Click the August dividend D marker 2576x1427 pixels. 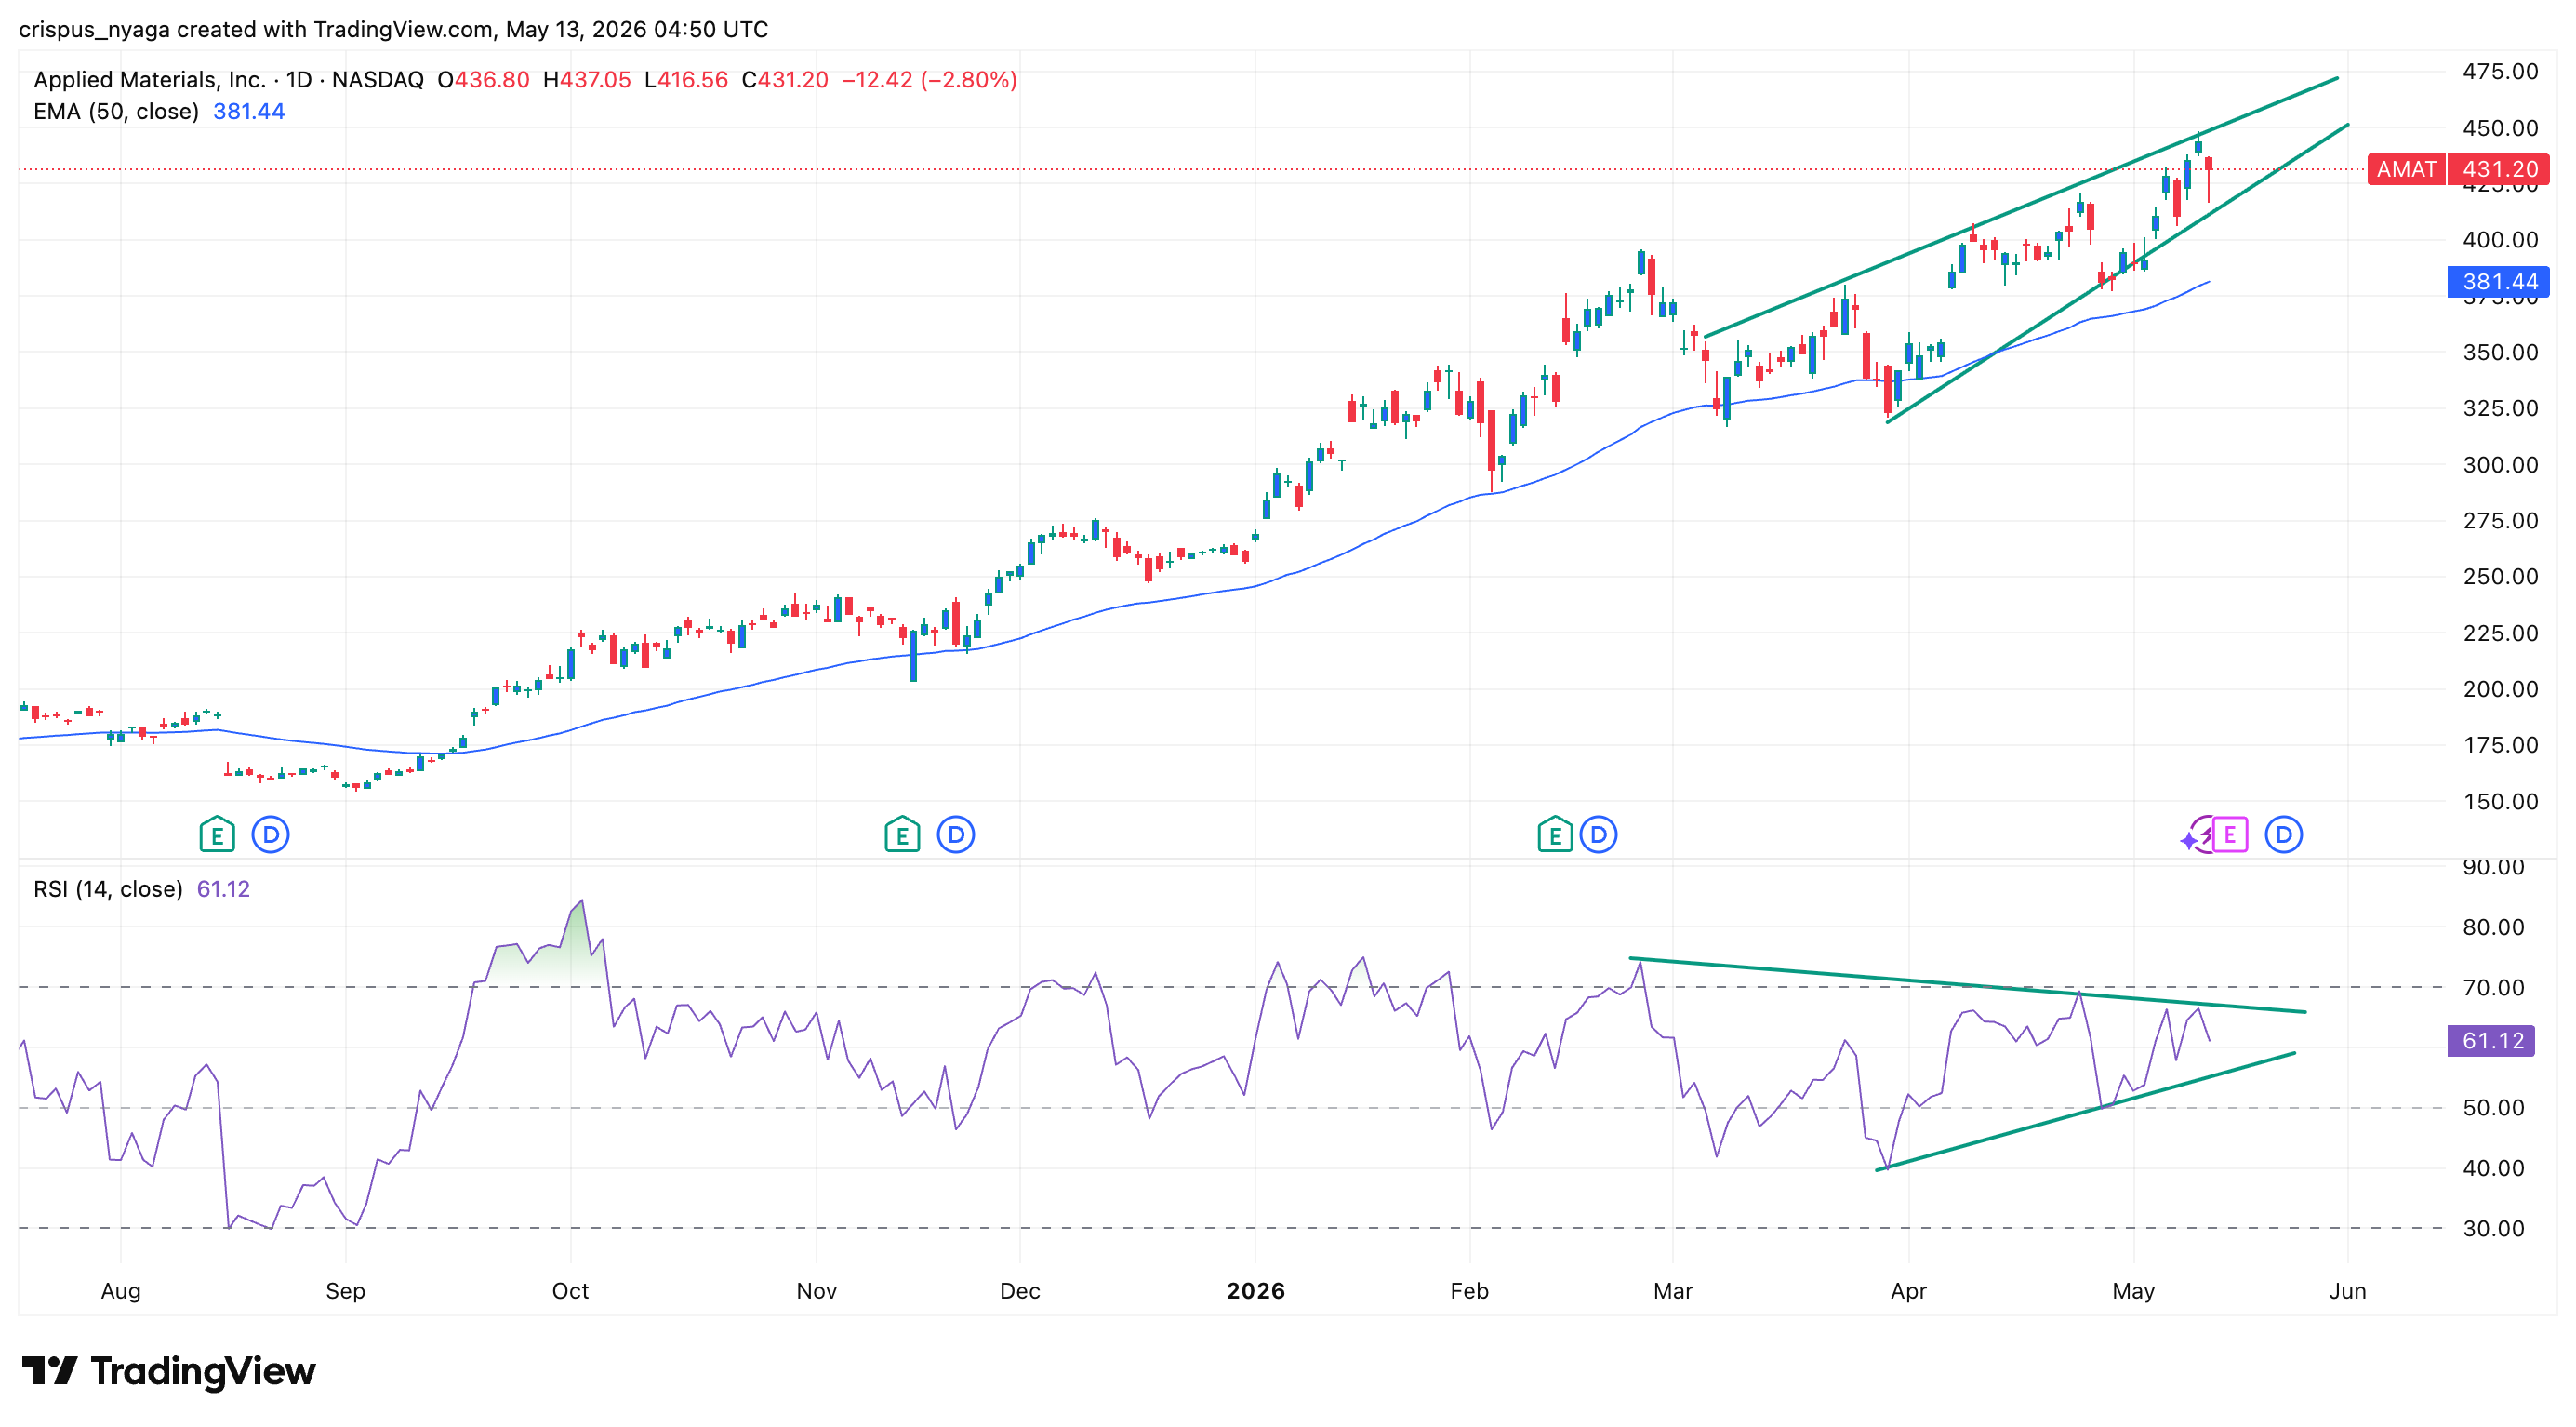click(x=270, y=834)
